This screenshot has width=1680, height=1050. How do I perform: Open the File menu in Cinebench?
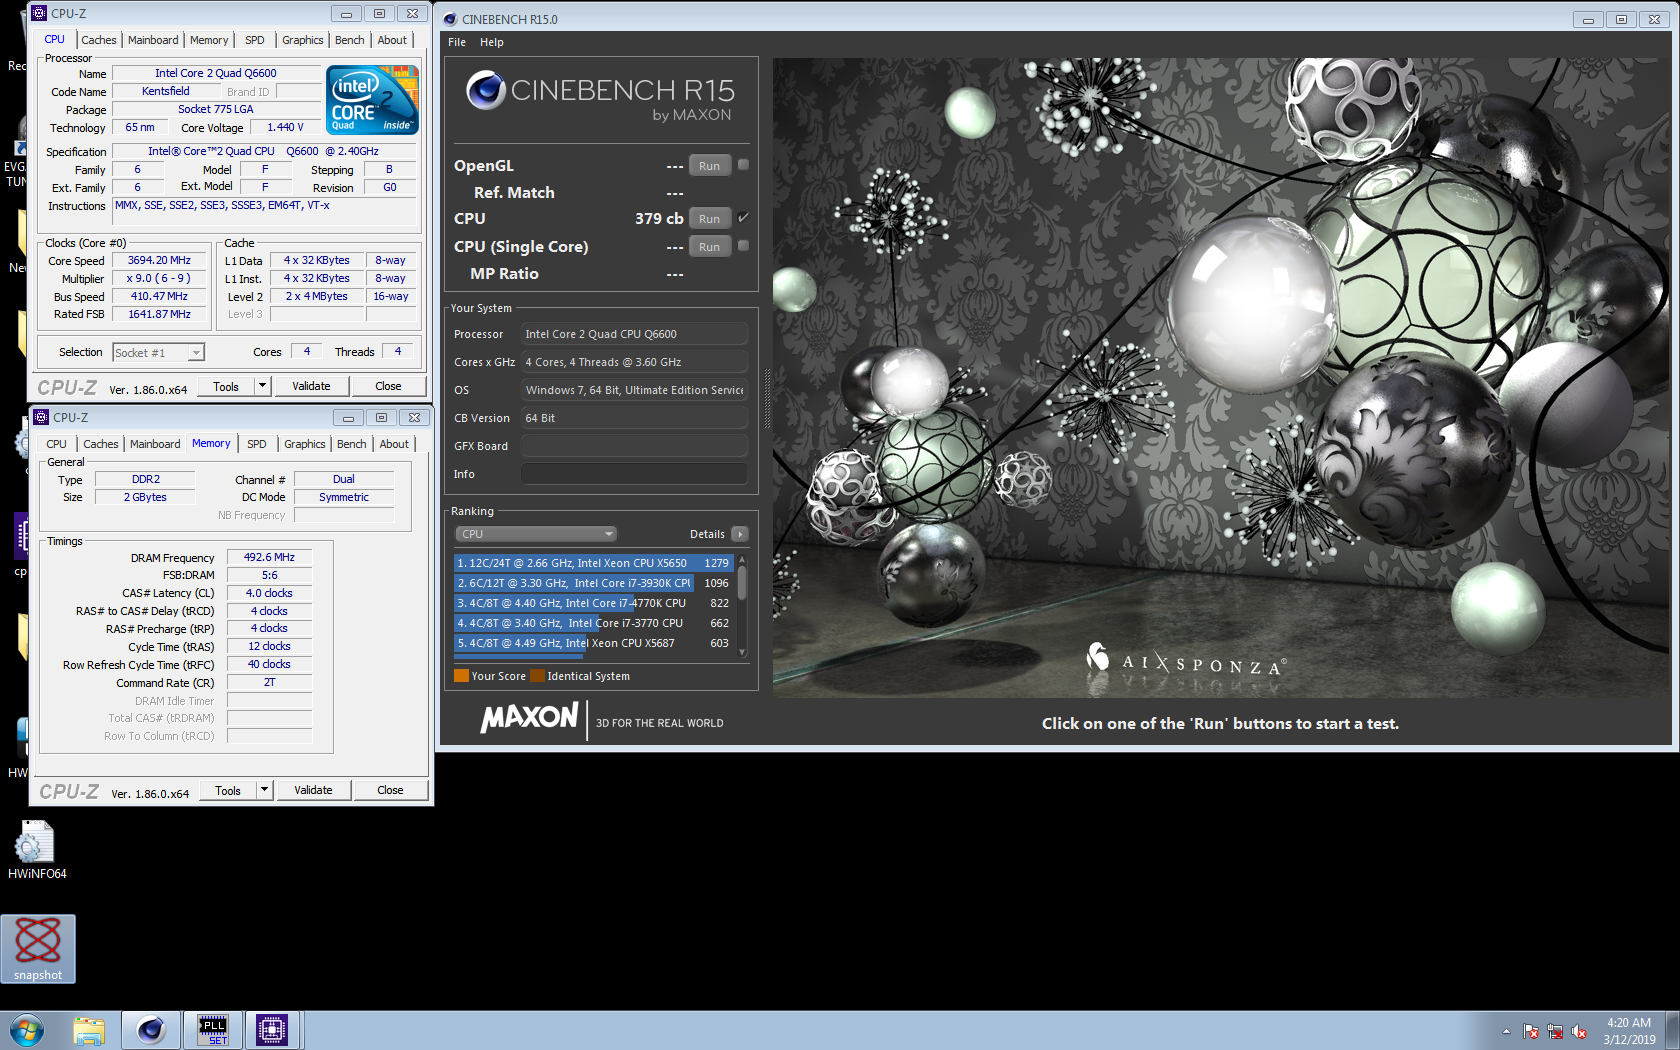pyautogui.click(x=457, y=42)
